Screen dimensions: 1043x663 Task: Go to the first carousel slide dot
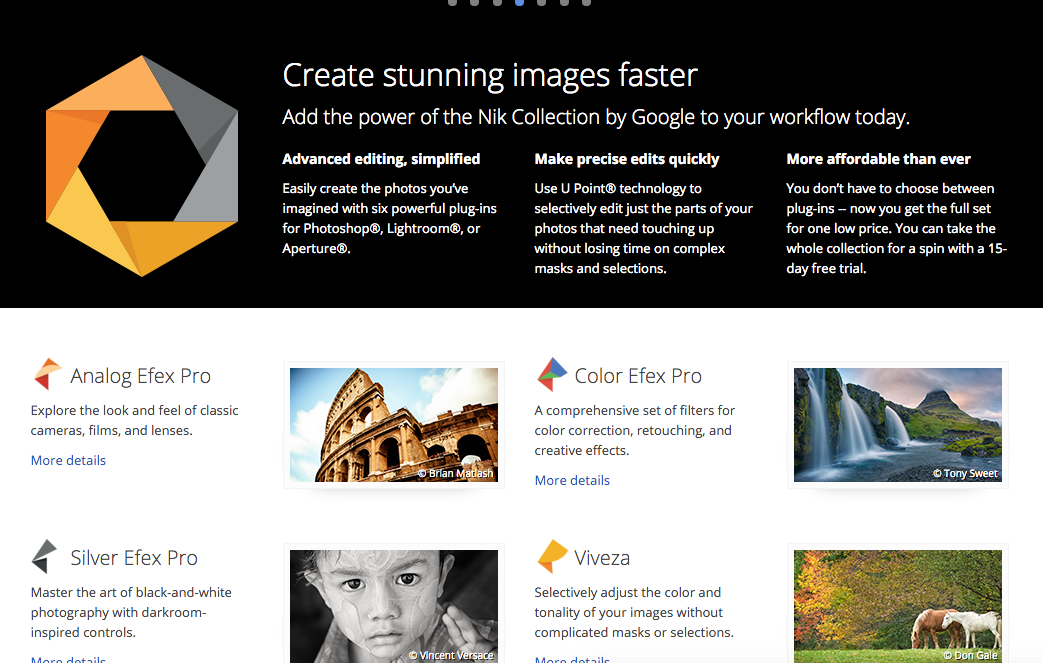[452, 3]
